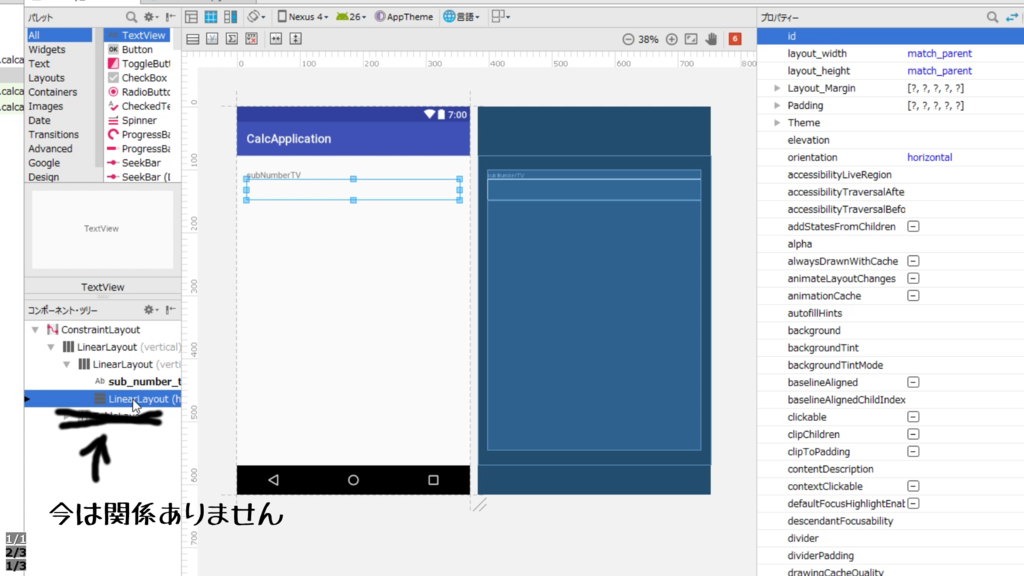Open component tree settings gear menu
Viewport: 1024px width, 576px height.
point(151,310)
